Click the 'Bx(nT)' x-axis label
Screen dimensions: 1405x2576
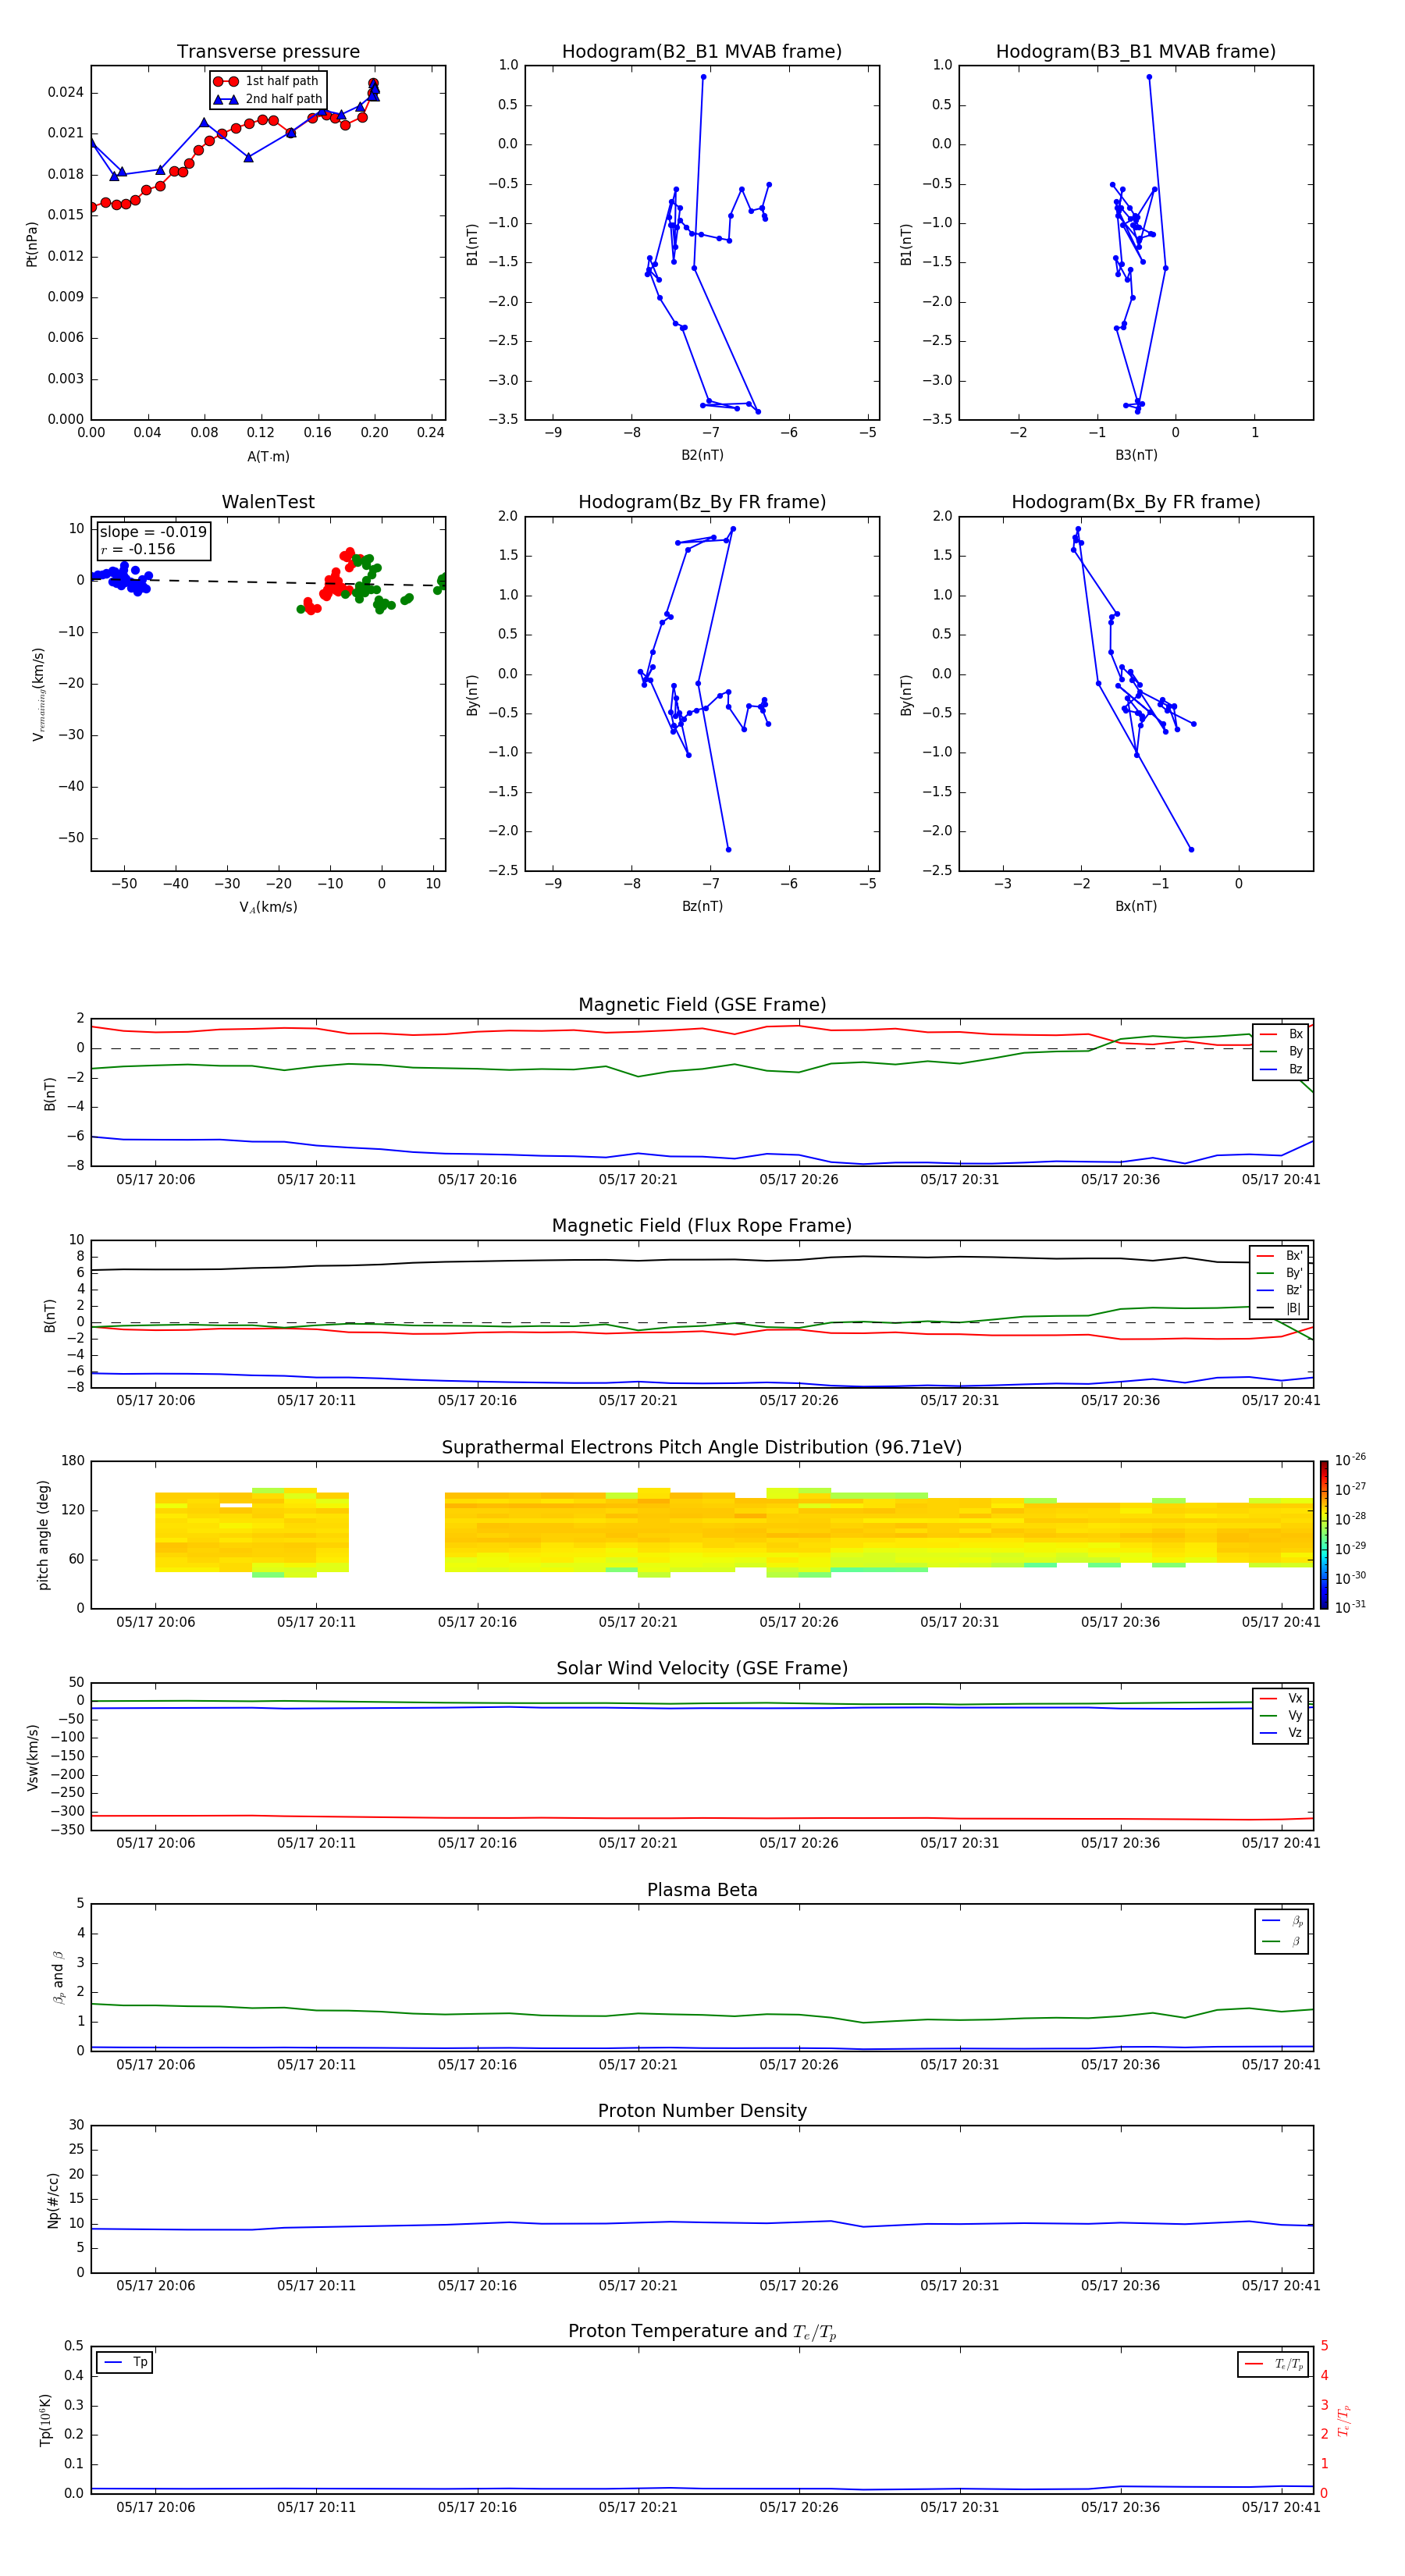pos(1136,906)
